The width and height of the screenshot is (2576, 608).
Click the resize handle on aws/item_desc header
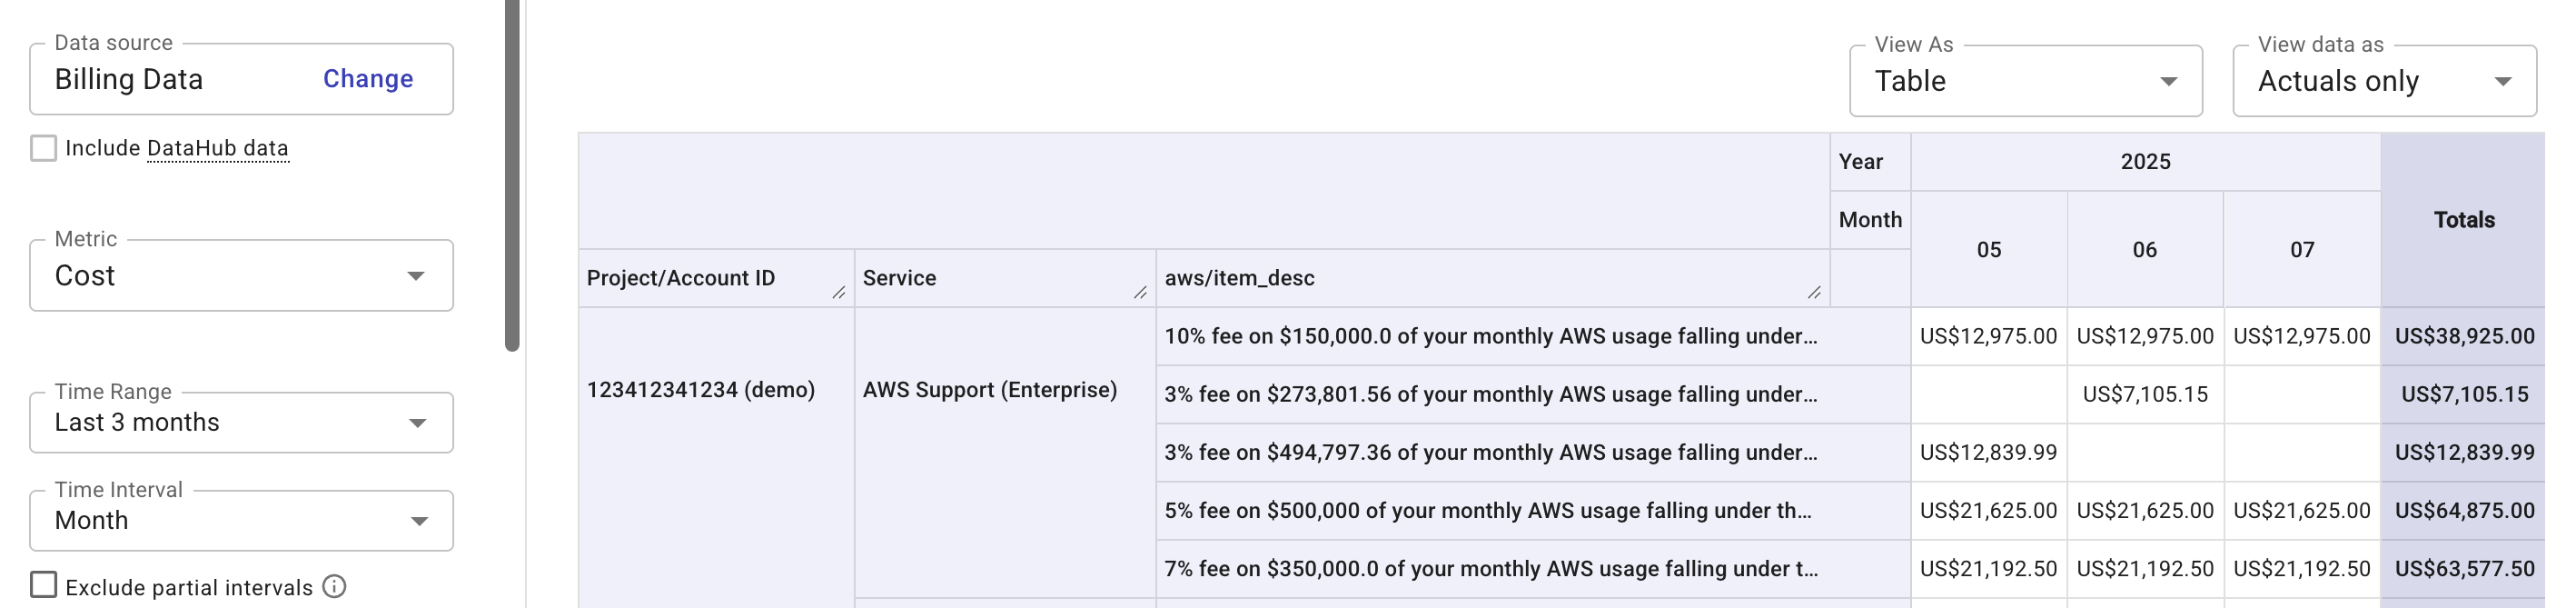click(x=1817, y=292)
